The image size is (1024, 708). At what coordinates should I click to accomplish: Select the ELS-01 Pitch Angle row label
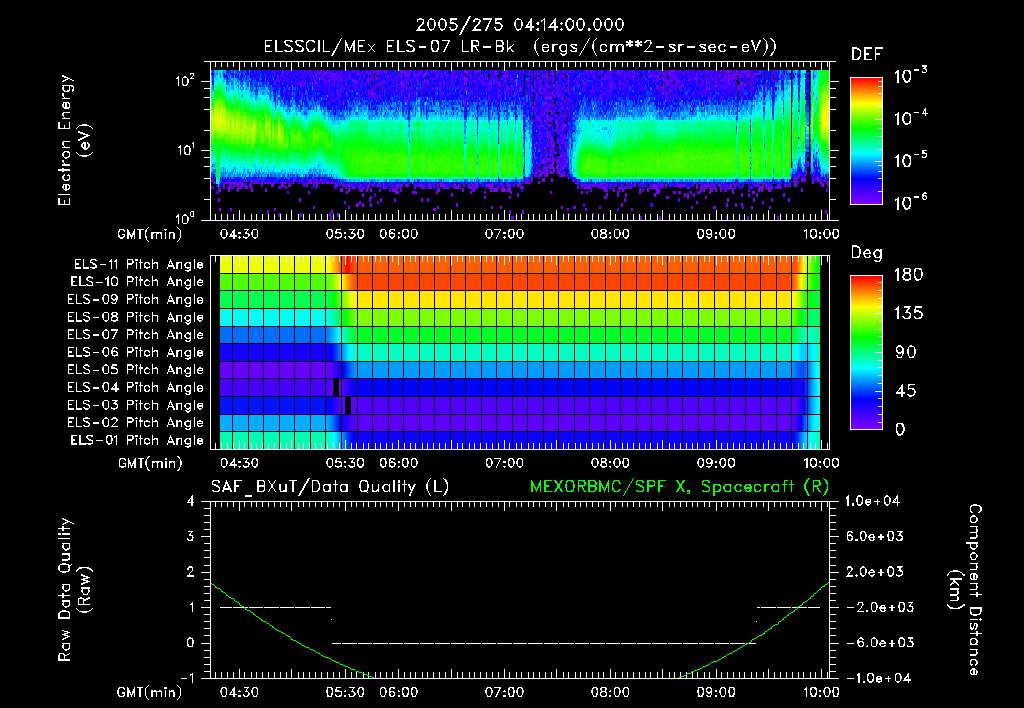pyautogui.click(x=138, y=440)
